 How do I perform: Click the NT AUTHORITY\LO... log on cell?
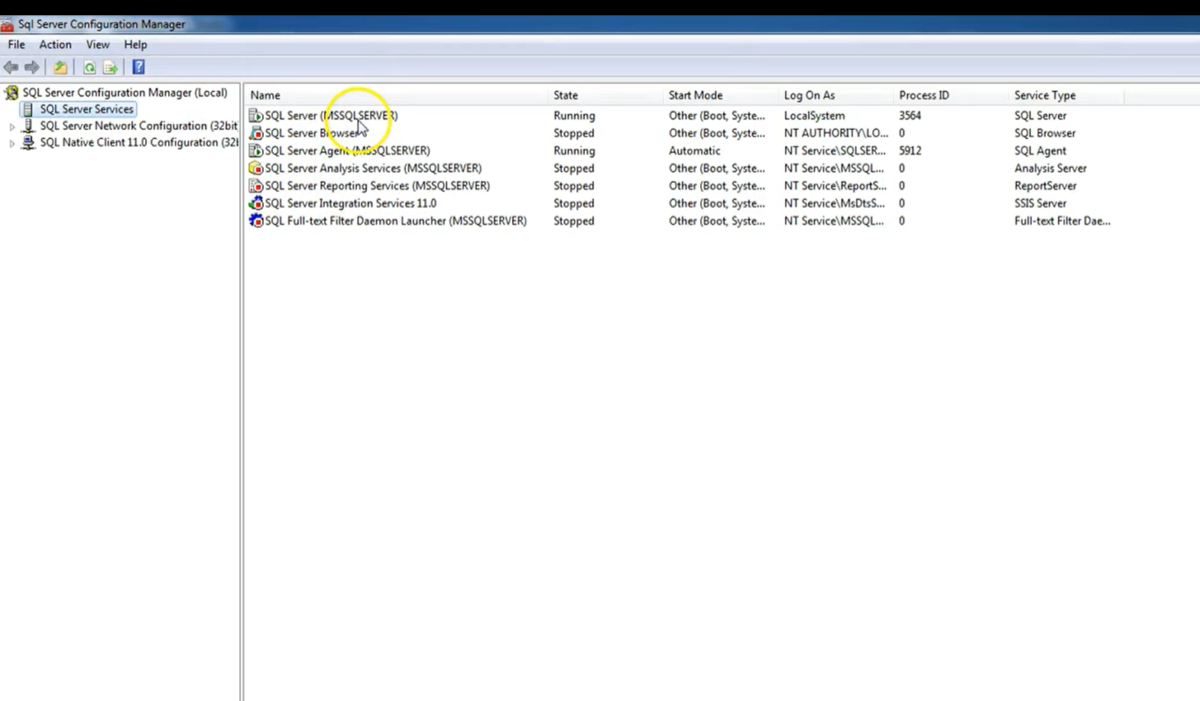pyautogui.click(x=836, y=133)
